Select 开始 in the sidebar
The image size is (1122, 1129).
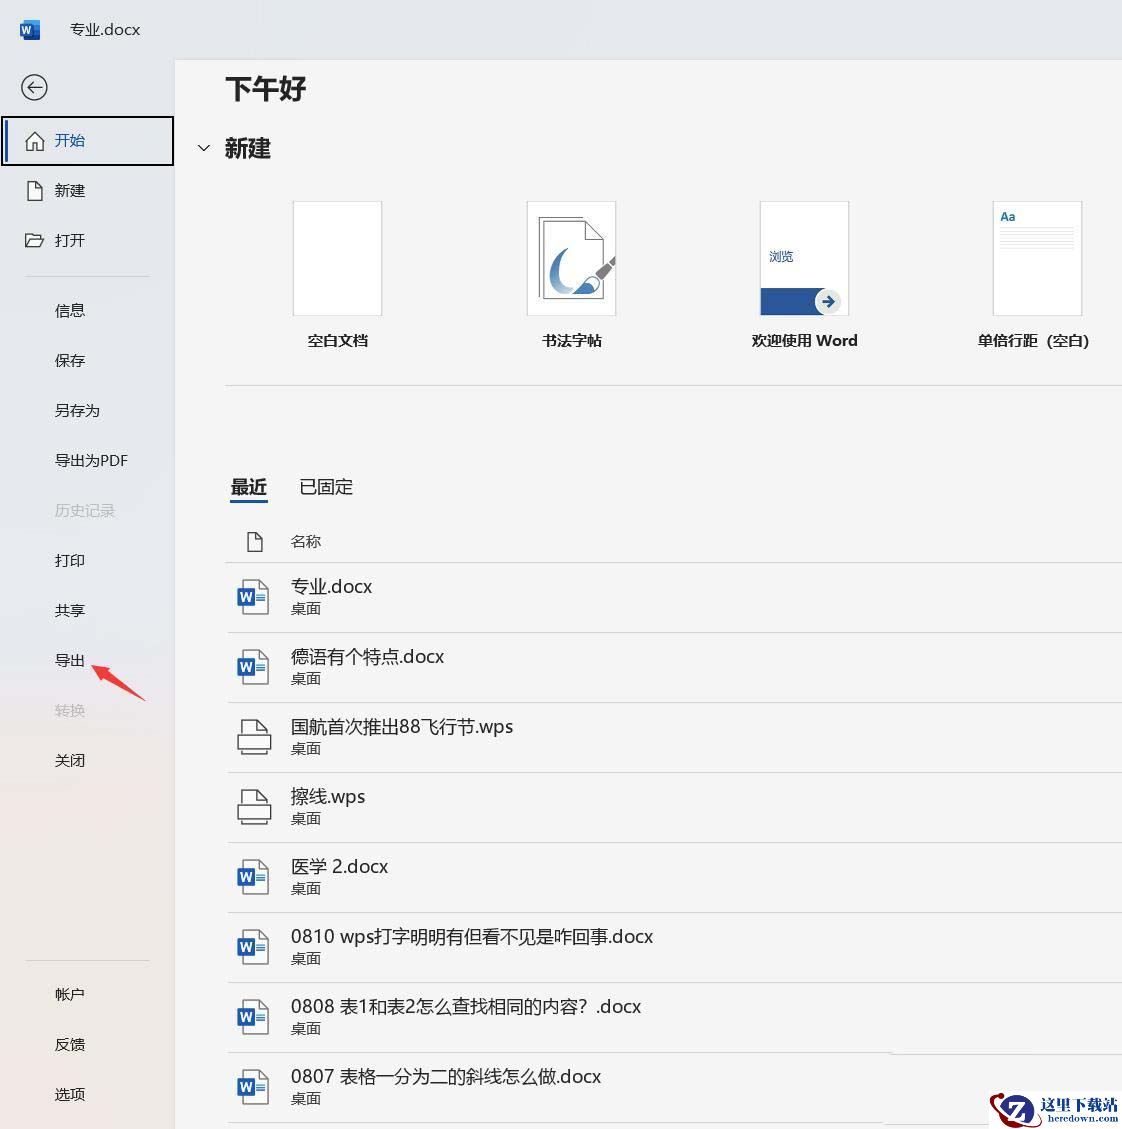[88, 141]
